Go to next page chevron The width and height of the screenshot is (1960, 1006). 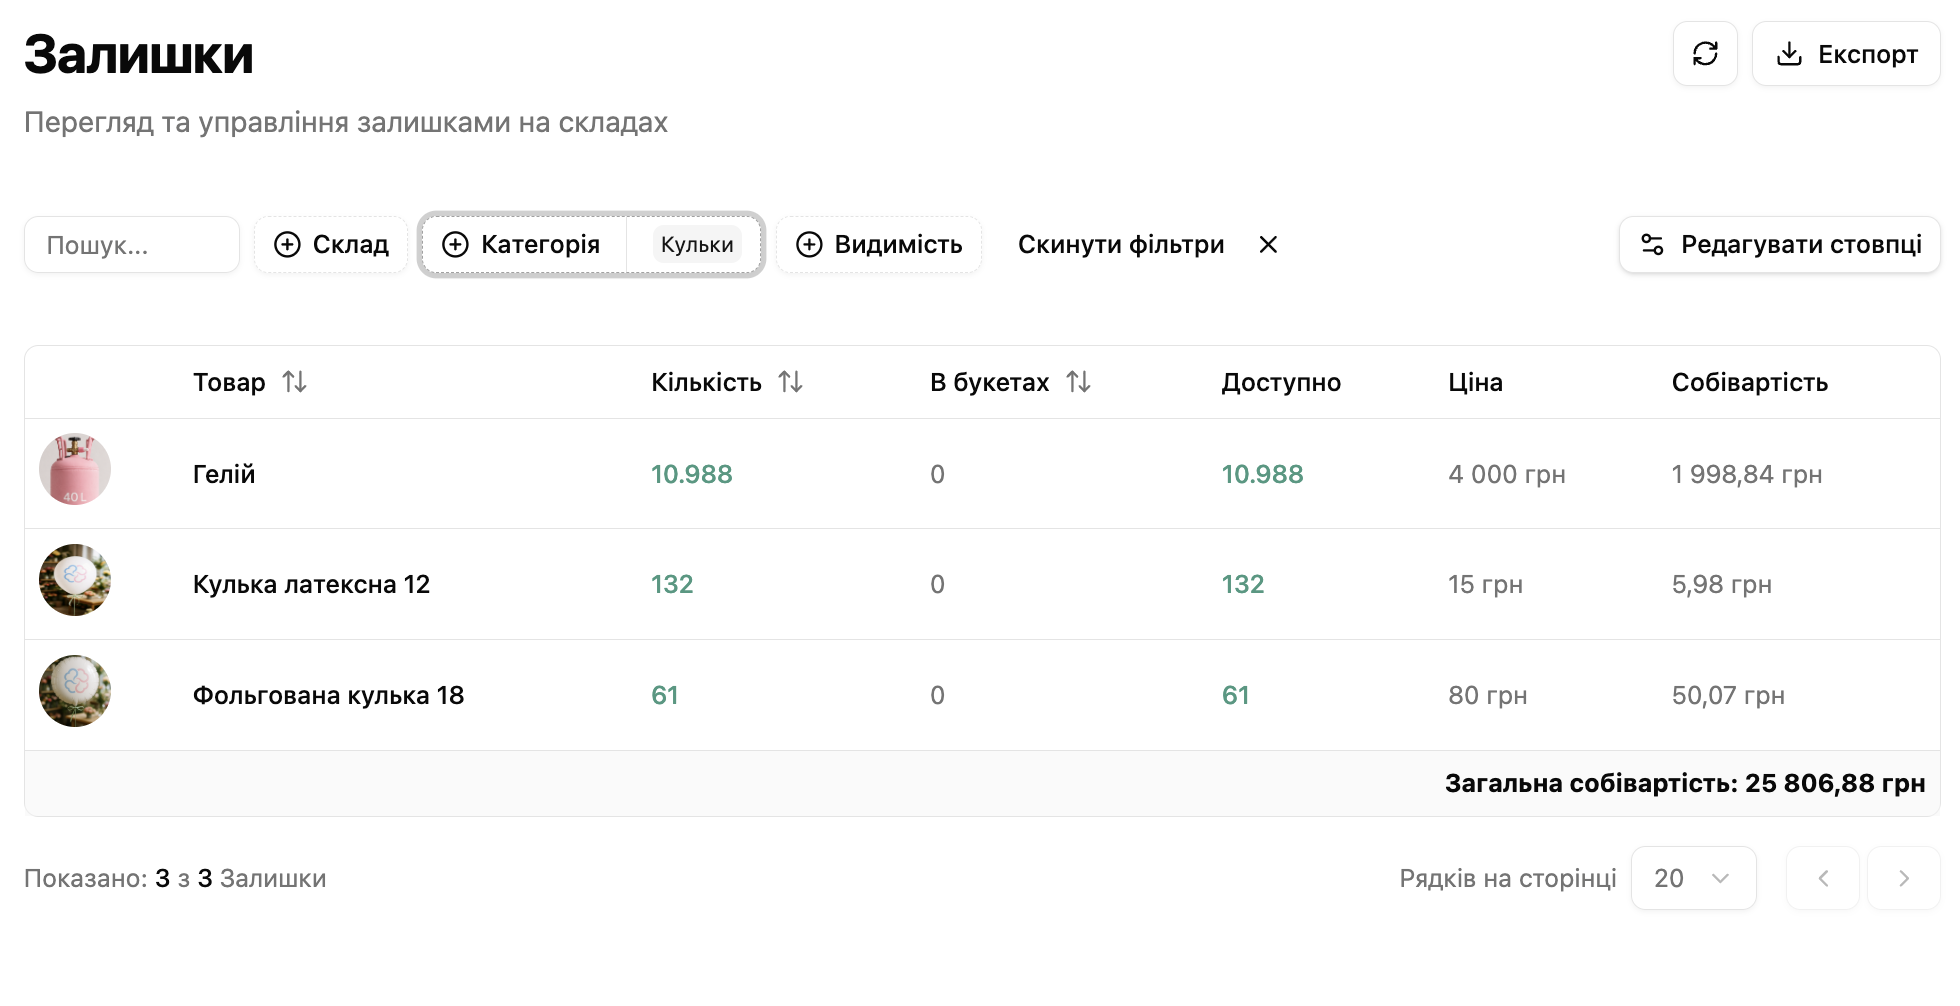point(1904,878)
